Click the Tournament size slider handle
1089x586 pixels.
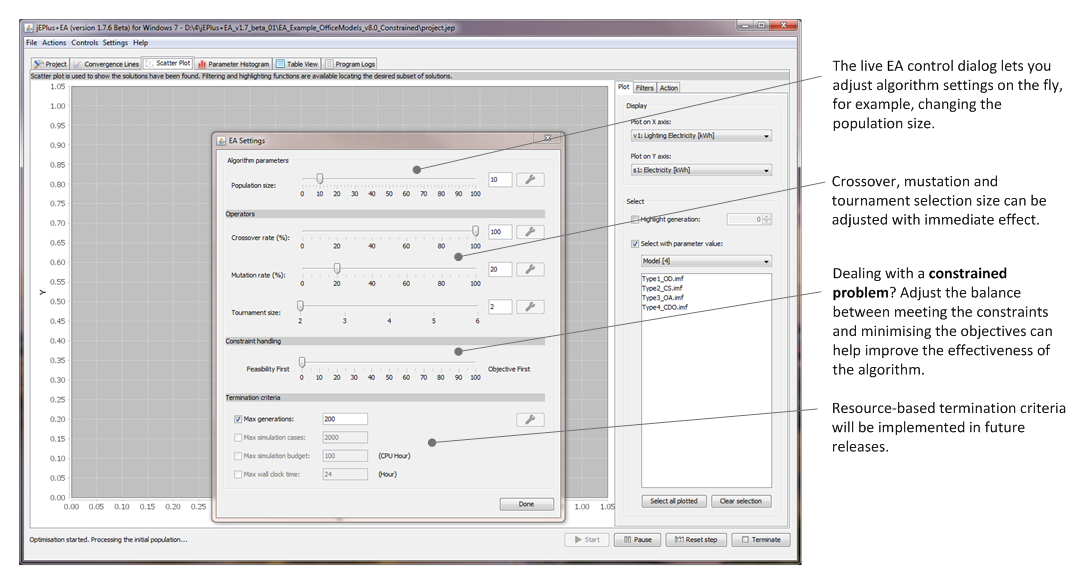(301, 306)
